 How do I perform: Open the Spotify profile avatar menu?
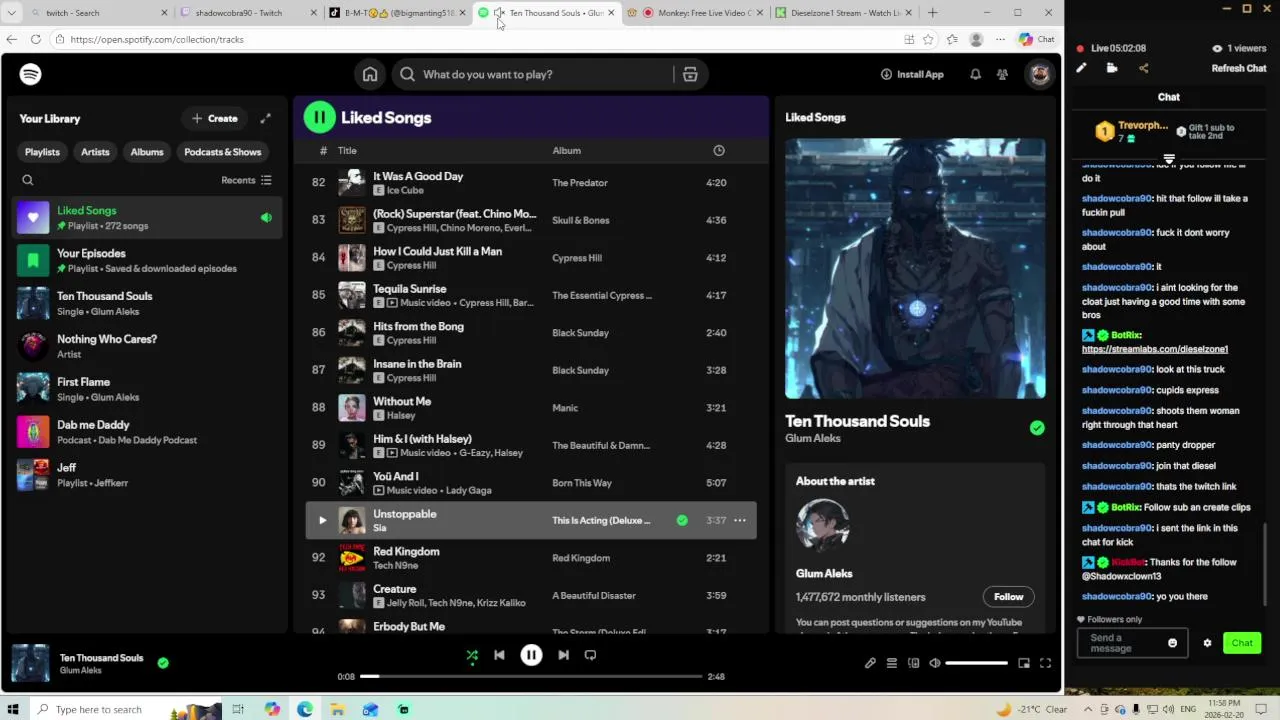1040,74
